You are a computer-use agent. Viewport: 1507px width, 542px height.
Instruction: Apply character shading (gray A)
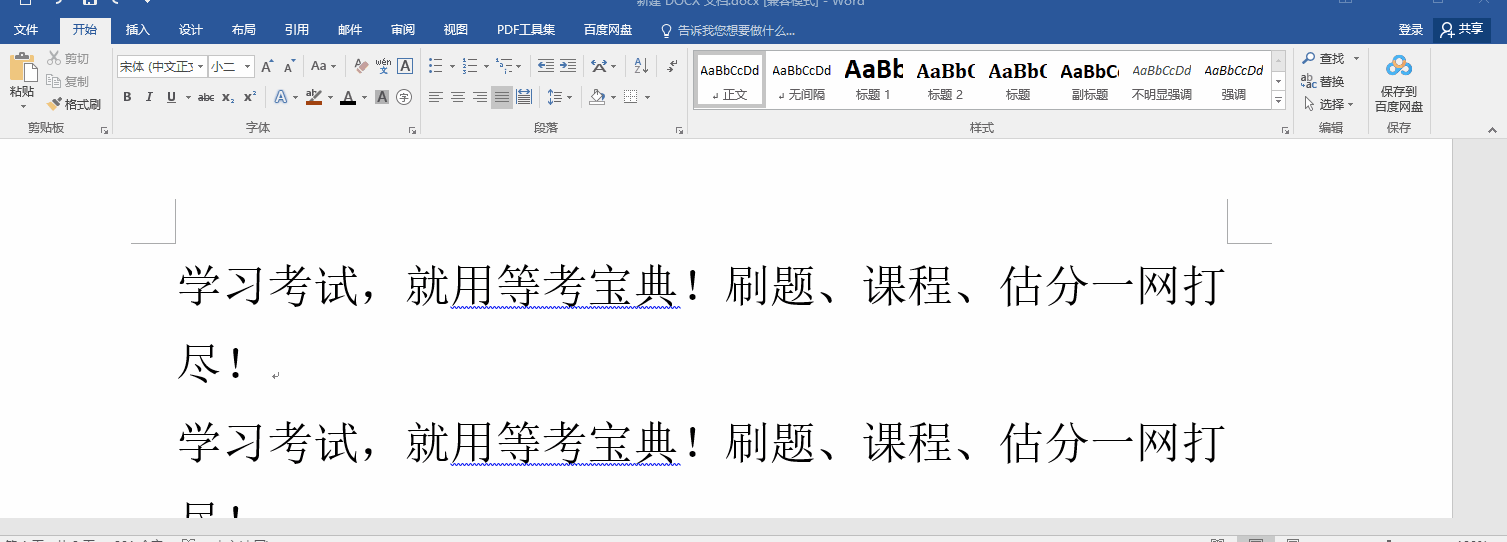pos(384,97)
